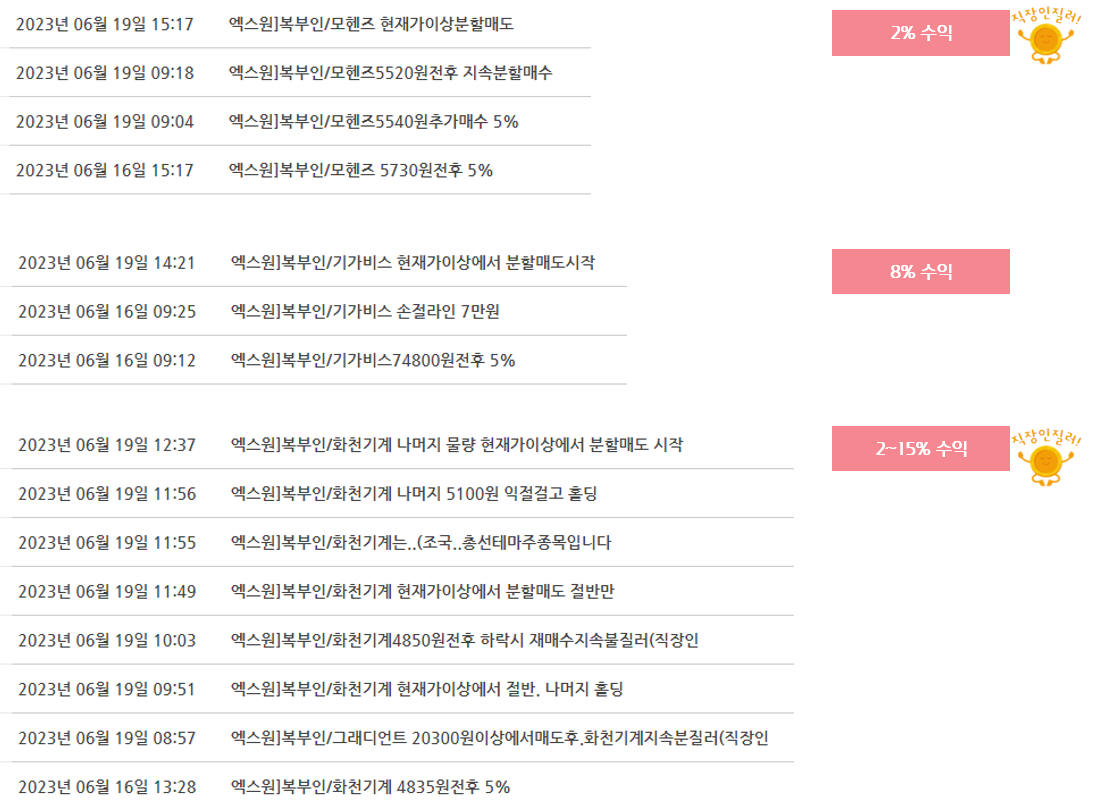
Task: Open 기가비스 현재가이상에서 분할매도시작 message
Action: coord(413,263)
